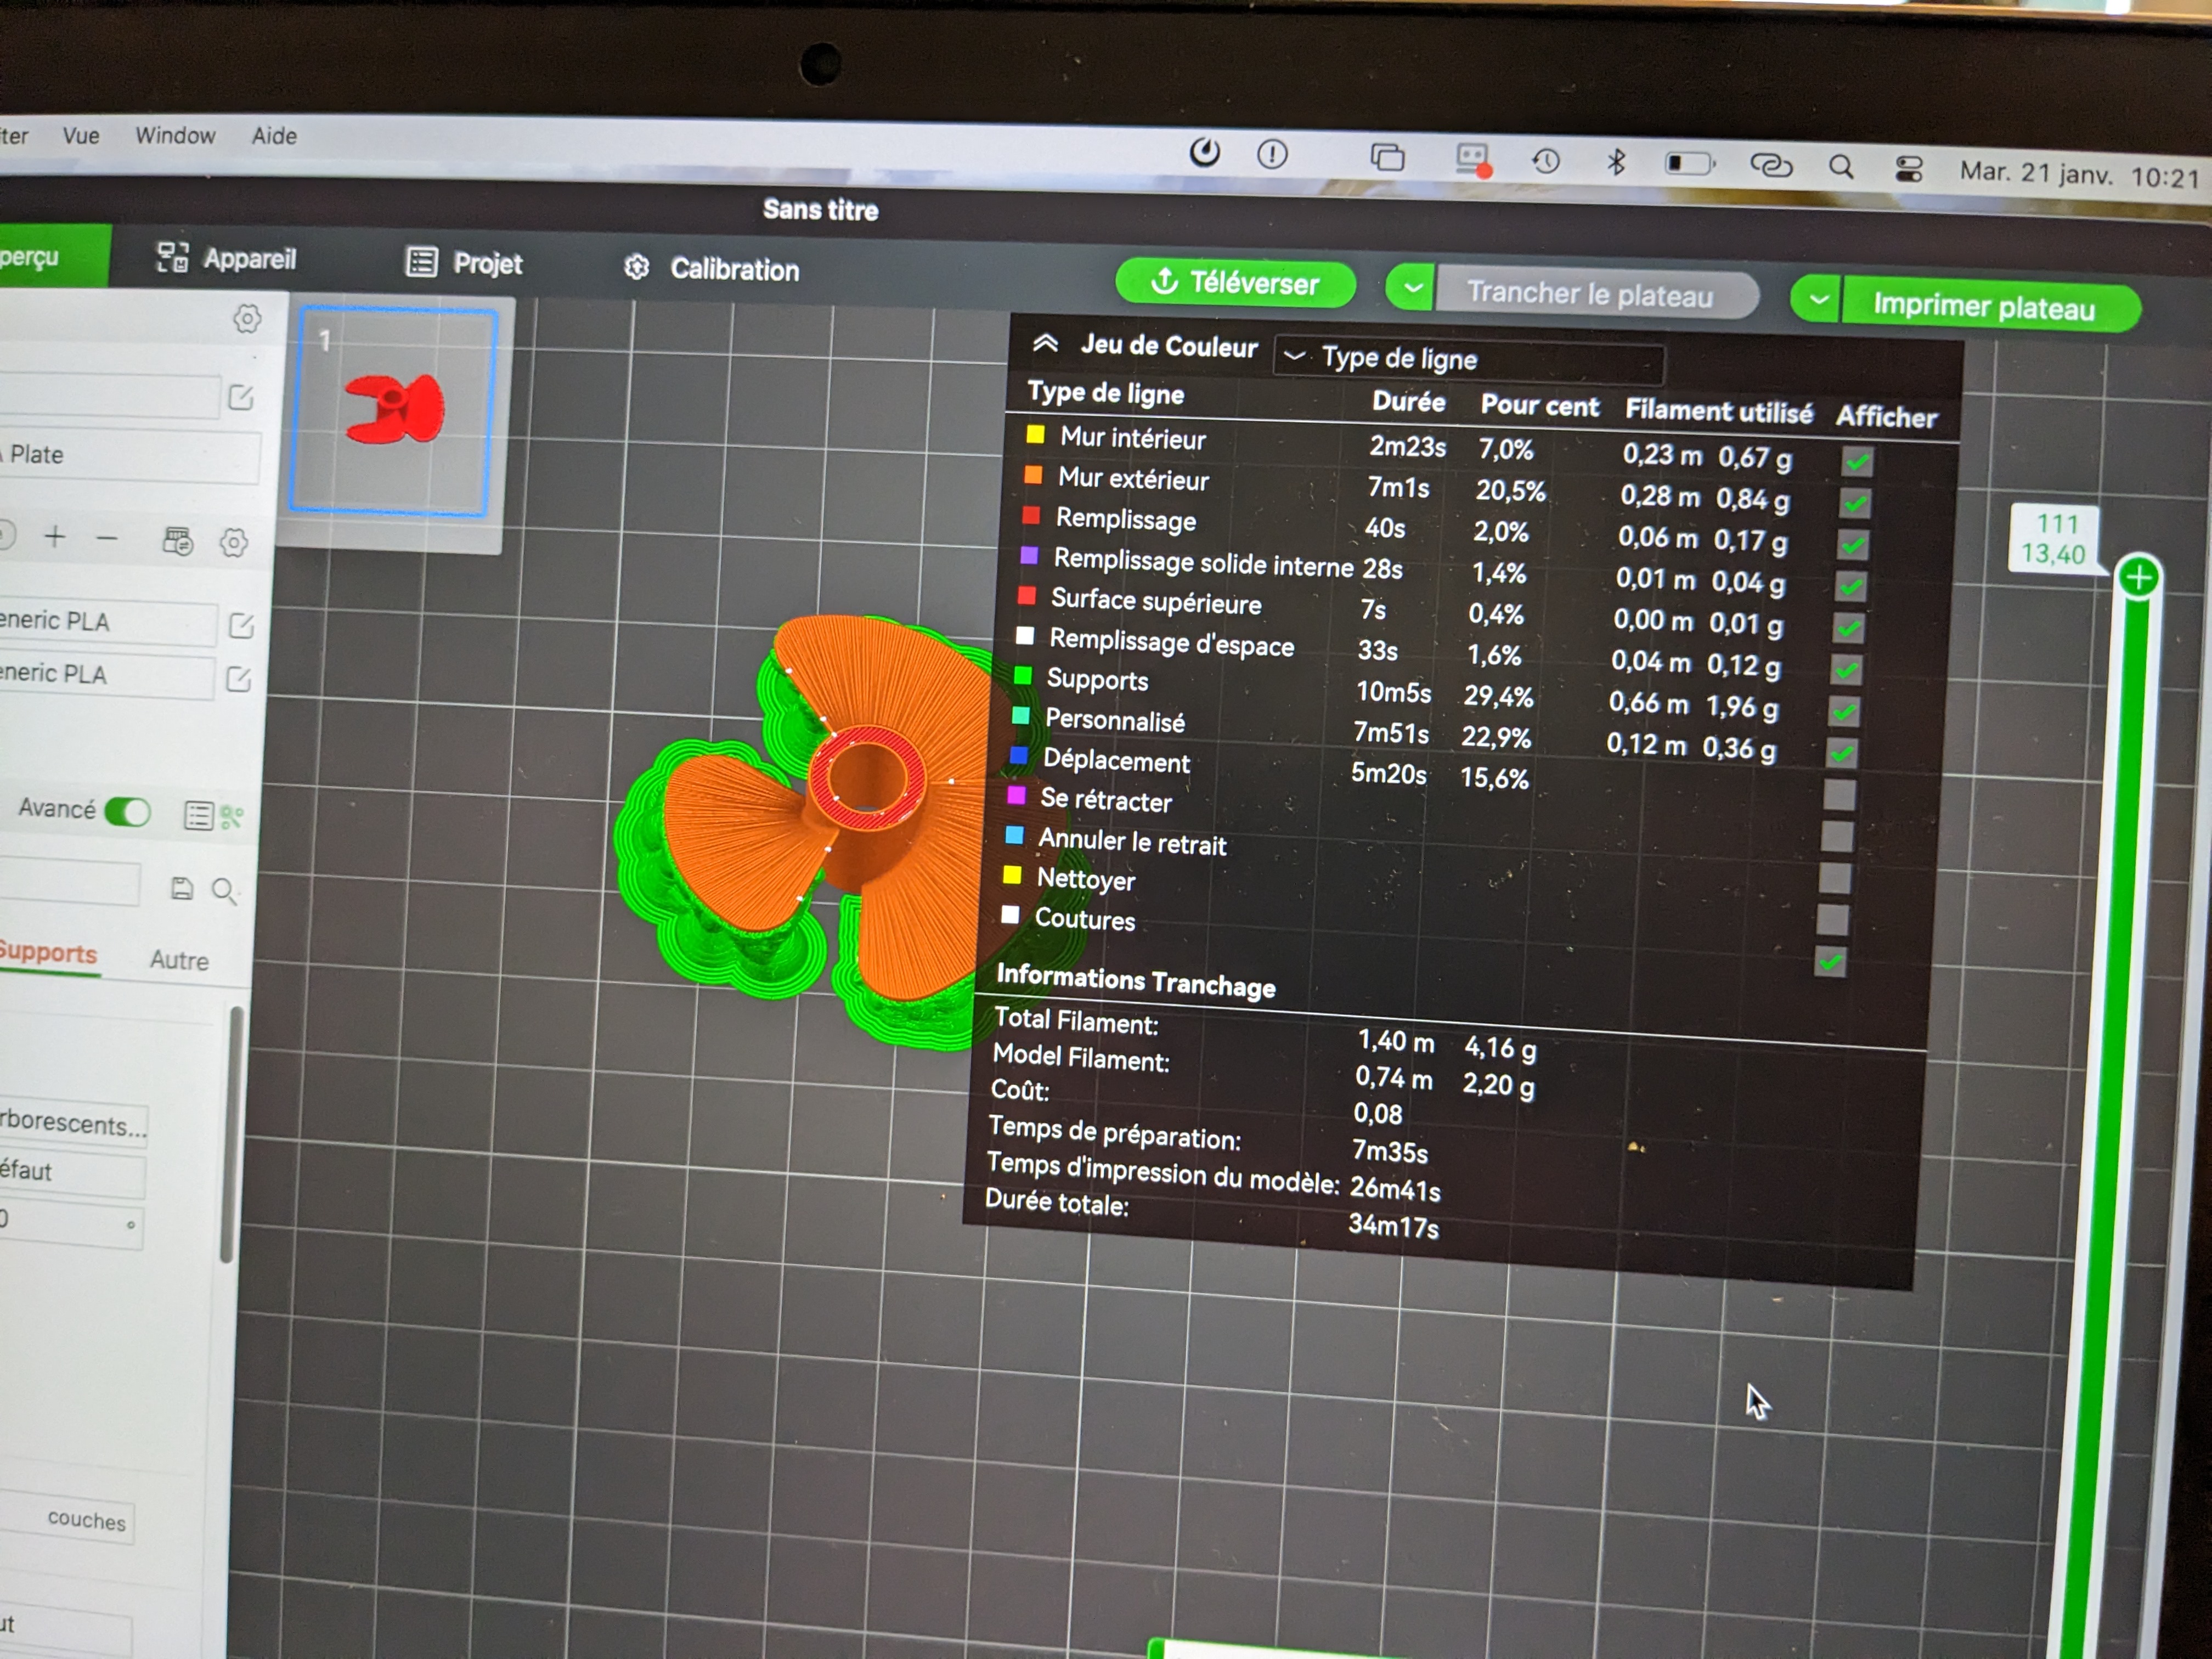This screenshot has height=1659, width=2212.
Task: Open Time Machine menu bar icon
Action: 1546,160
